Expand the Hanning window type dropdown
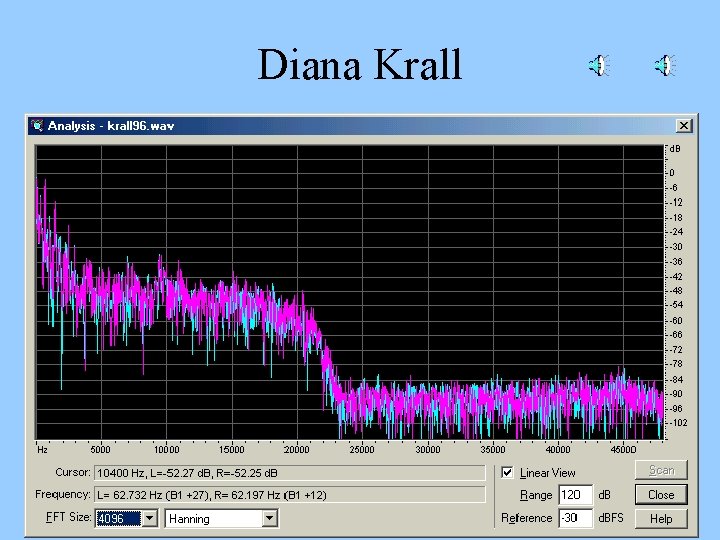Image resolution: width=720 pixels, height=540 pixels. (x=270, y=518)
